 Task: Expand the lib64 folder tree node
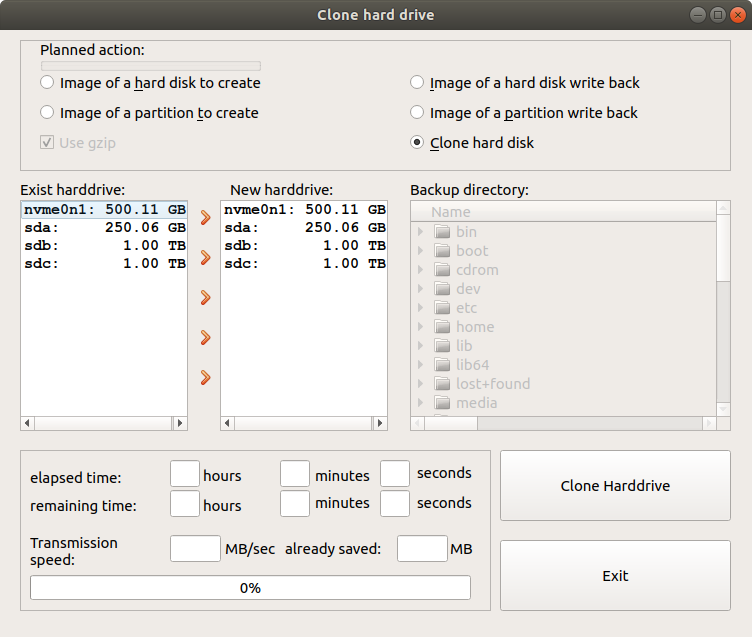coord(421,365)
